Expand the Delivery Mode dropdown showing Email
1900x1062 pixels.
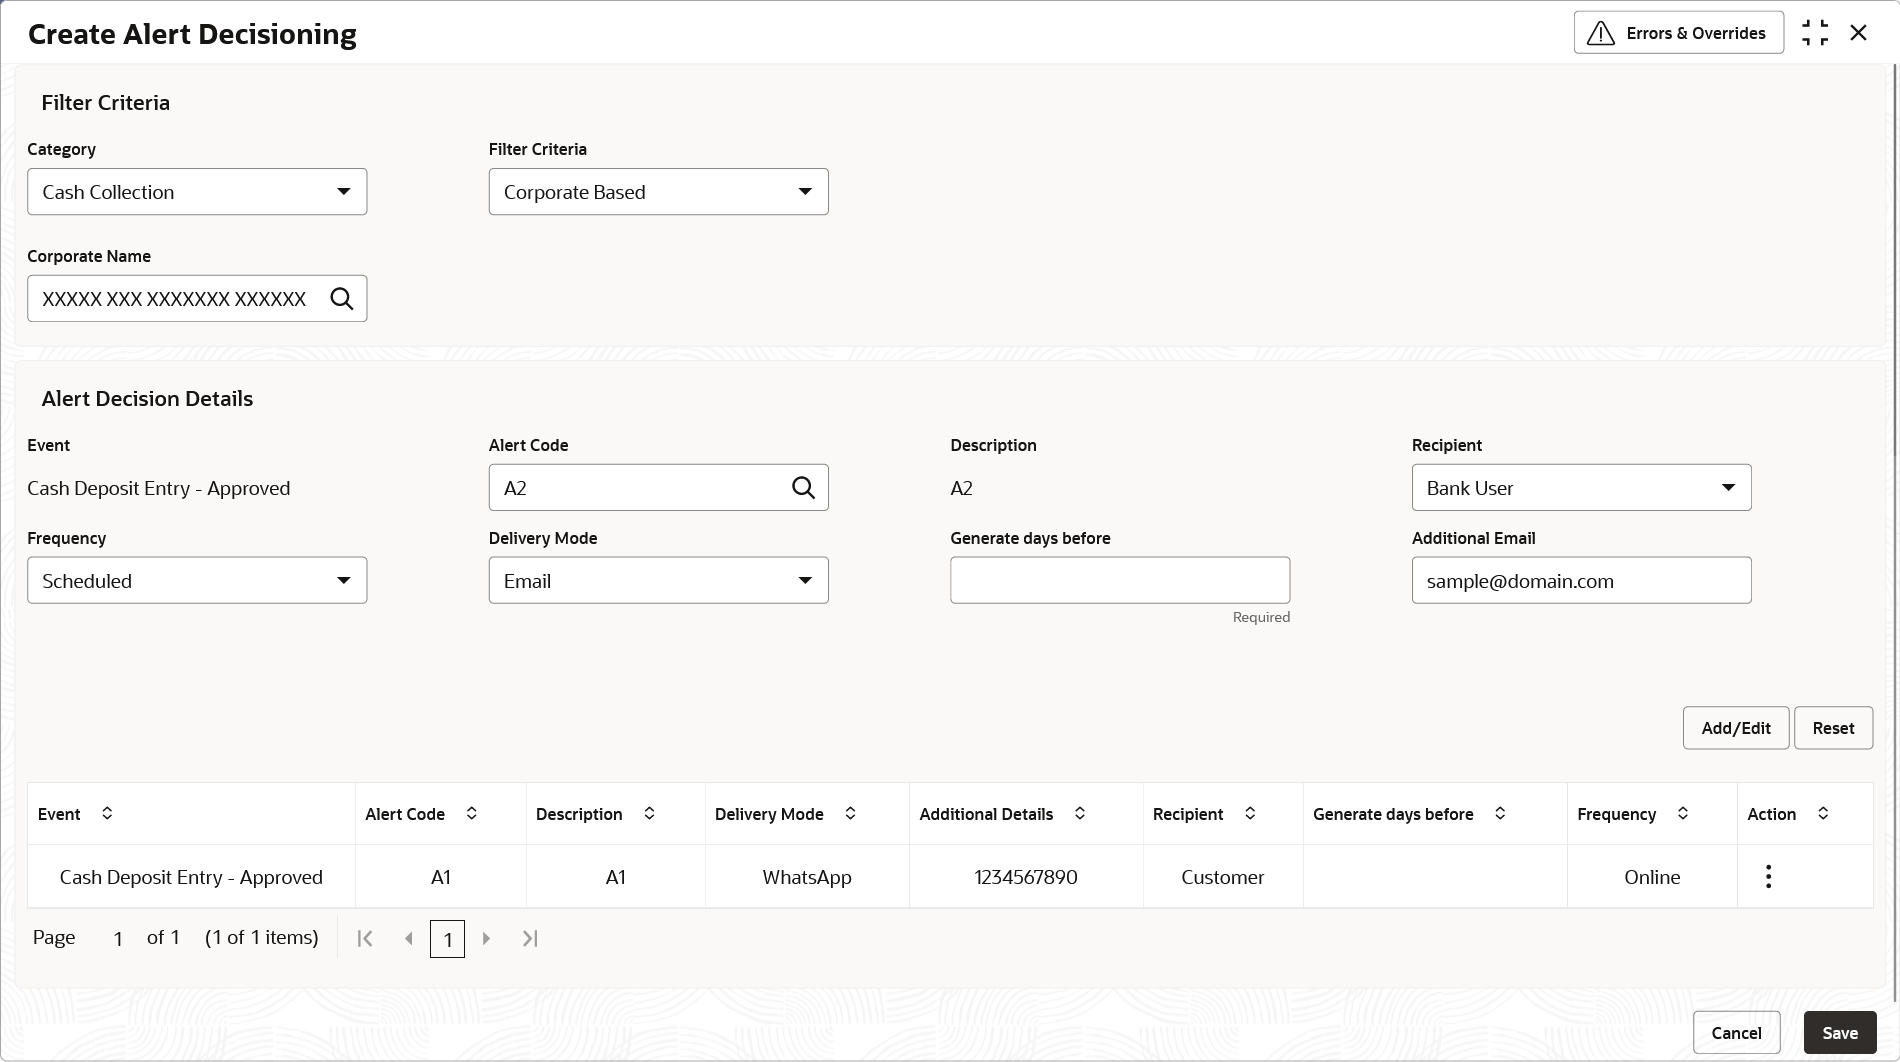point(658,581)
